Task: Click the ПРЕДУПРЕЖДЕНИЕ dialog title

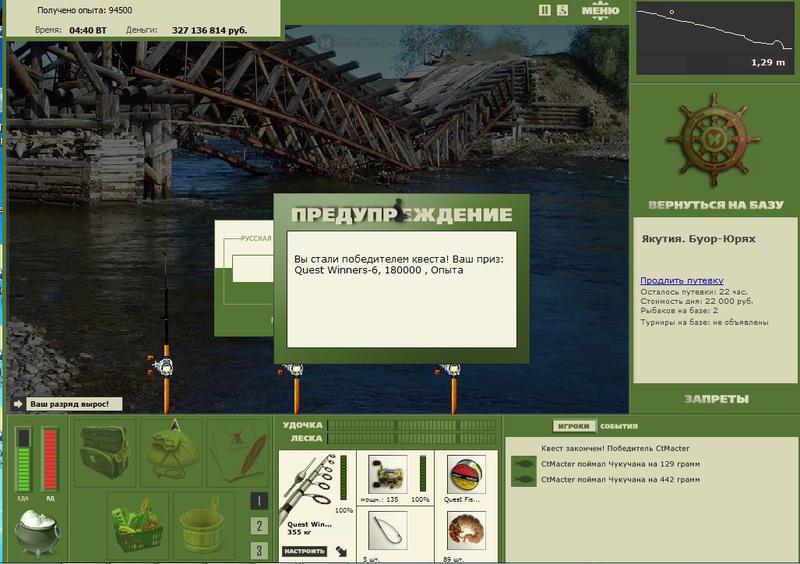Action: click(402, 214)
